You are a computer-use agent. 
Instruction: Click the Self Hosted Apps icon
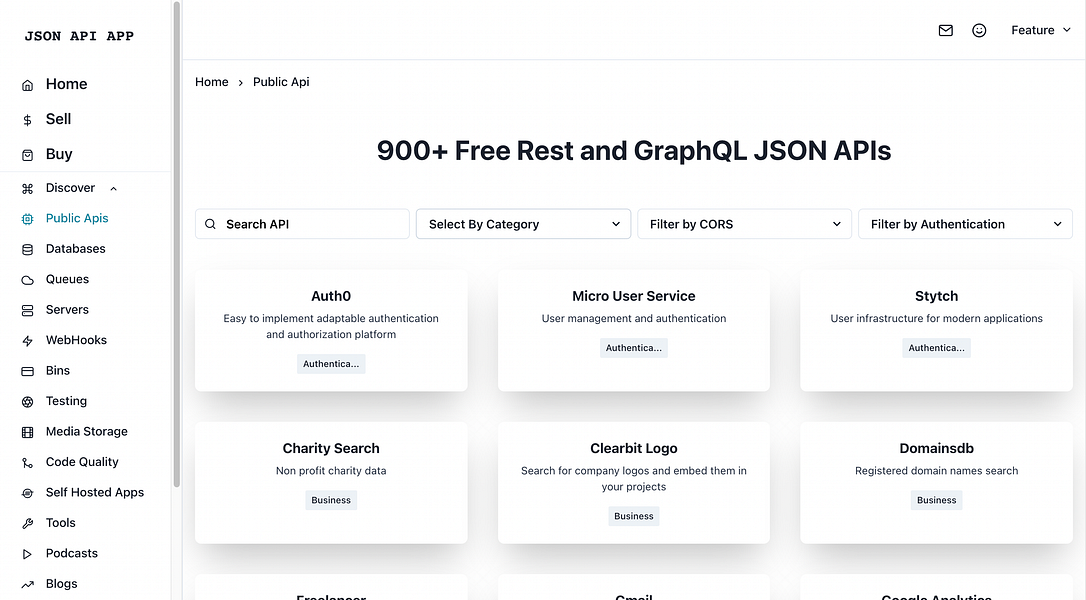[x=28, y=493]
